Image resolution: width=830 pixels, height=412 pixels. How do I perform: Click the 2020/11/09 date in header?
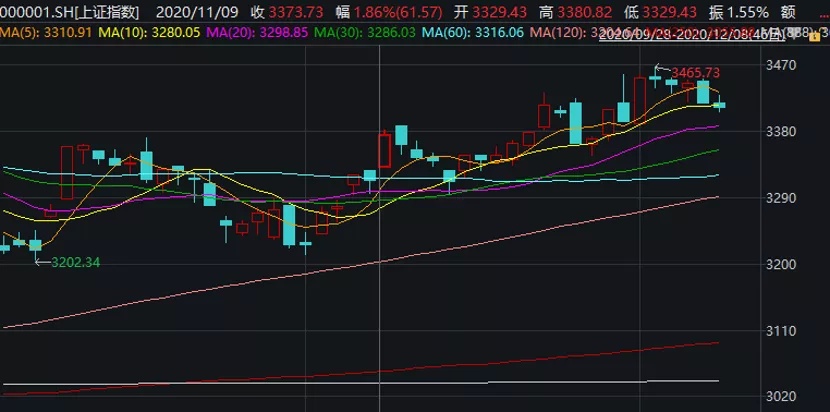(x=197, y=12)
